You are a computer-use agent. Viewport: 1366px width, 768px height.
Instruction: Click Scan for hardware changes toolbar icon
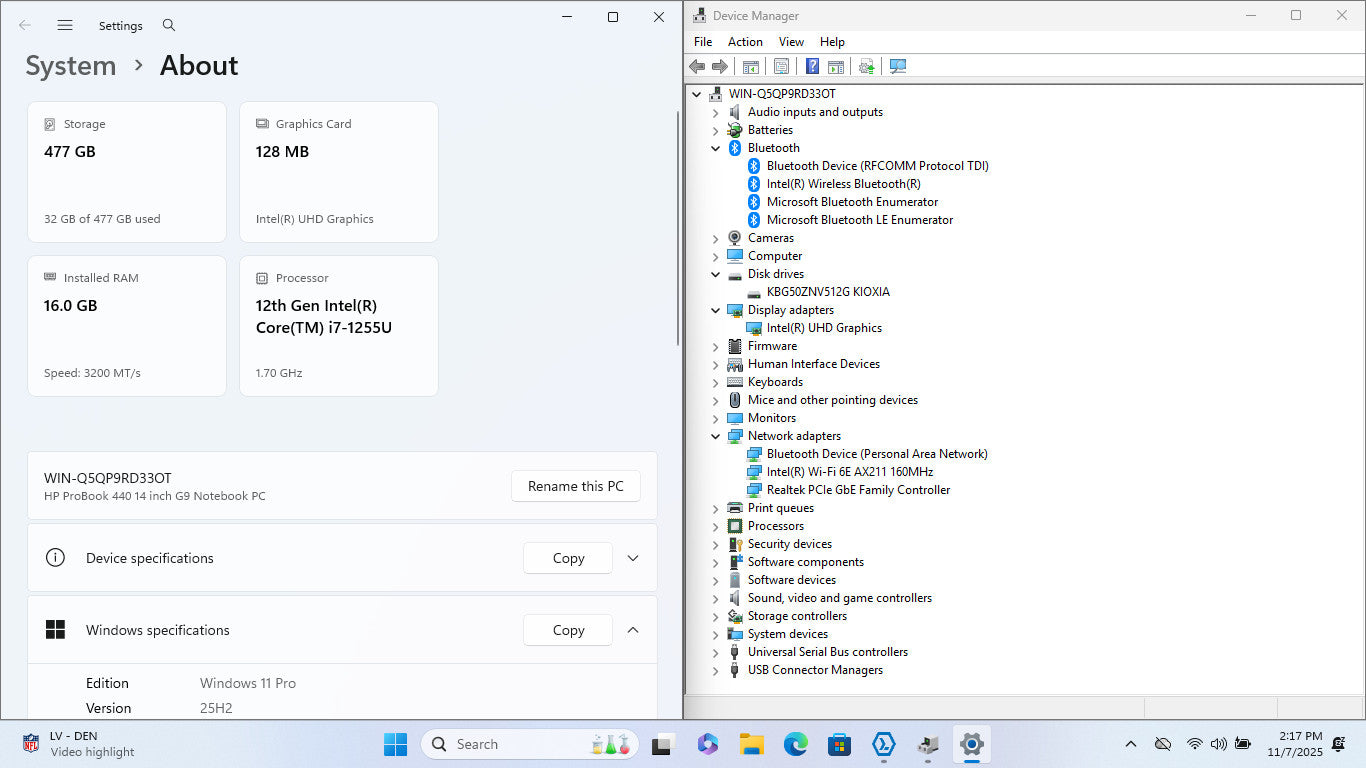(897, 66)
